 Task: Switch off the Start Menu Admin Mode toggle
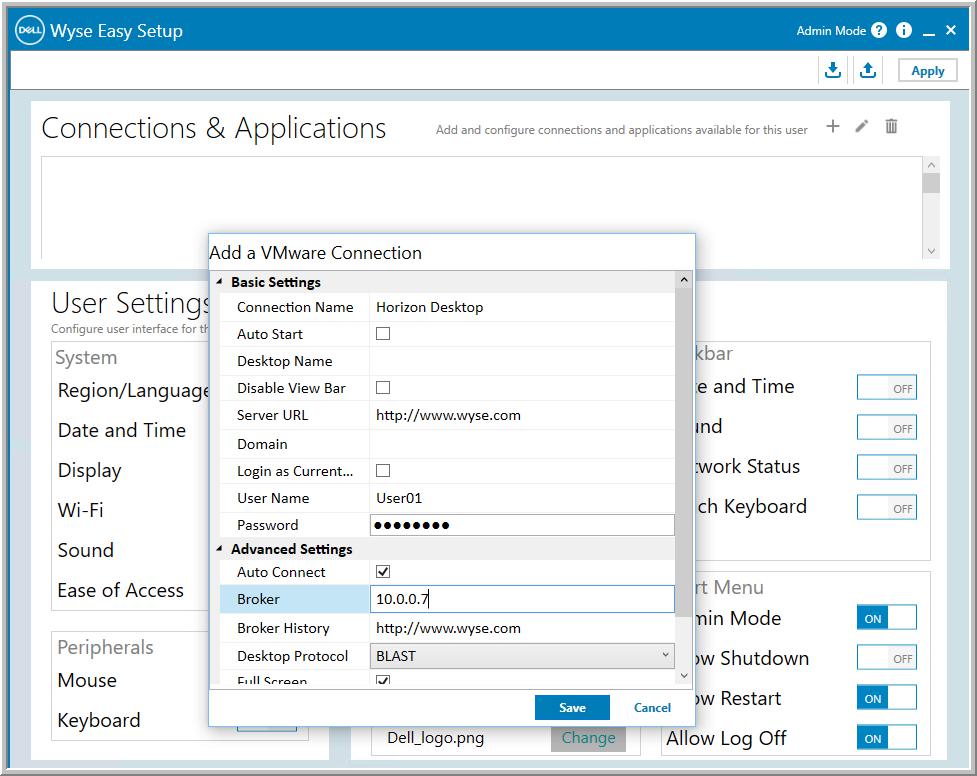[x=887, y=618]
